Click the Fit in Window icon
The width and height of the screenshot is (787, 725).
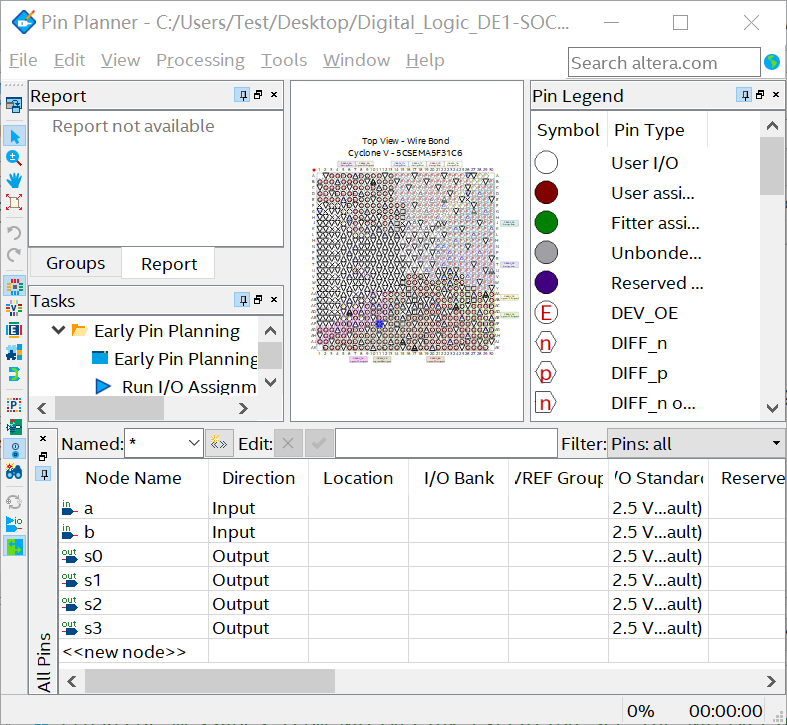click(x=14, y=202)
